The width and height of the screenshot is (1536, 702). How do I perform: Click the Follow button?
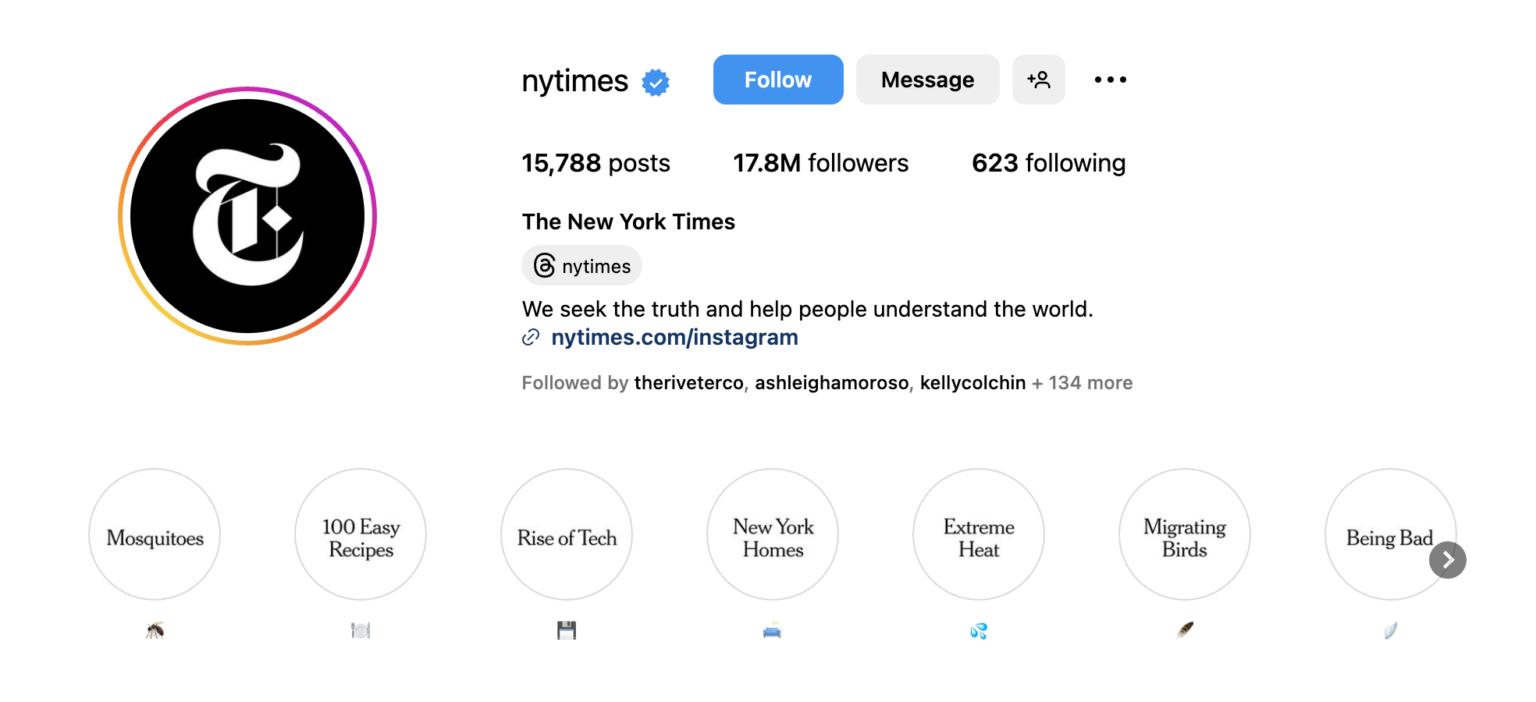coord(778,79)
